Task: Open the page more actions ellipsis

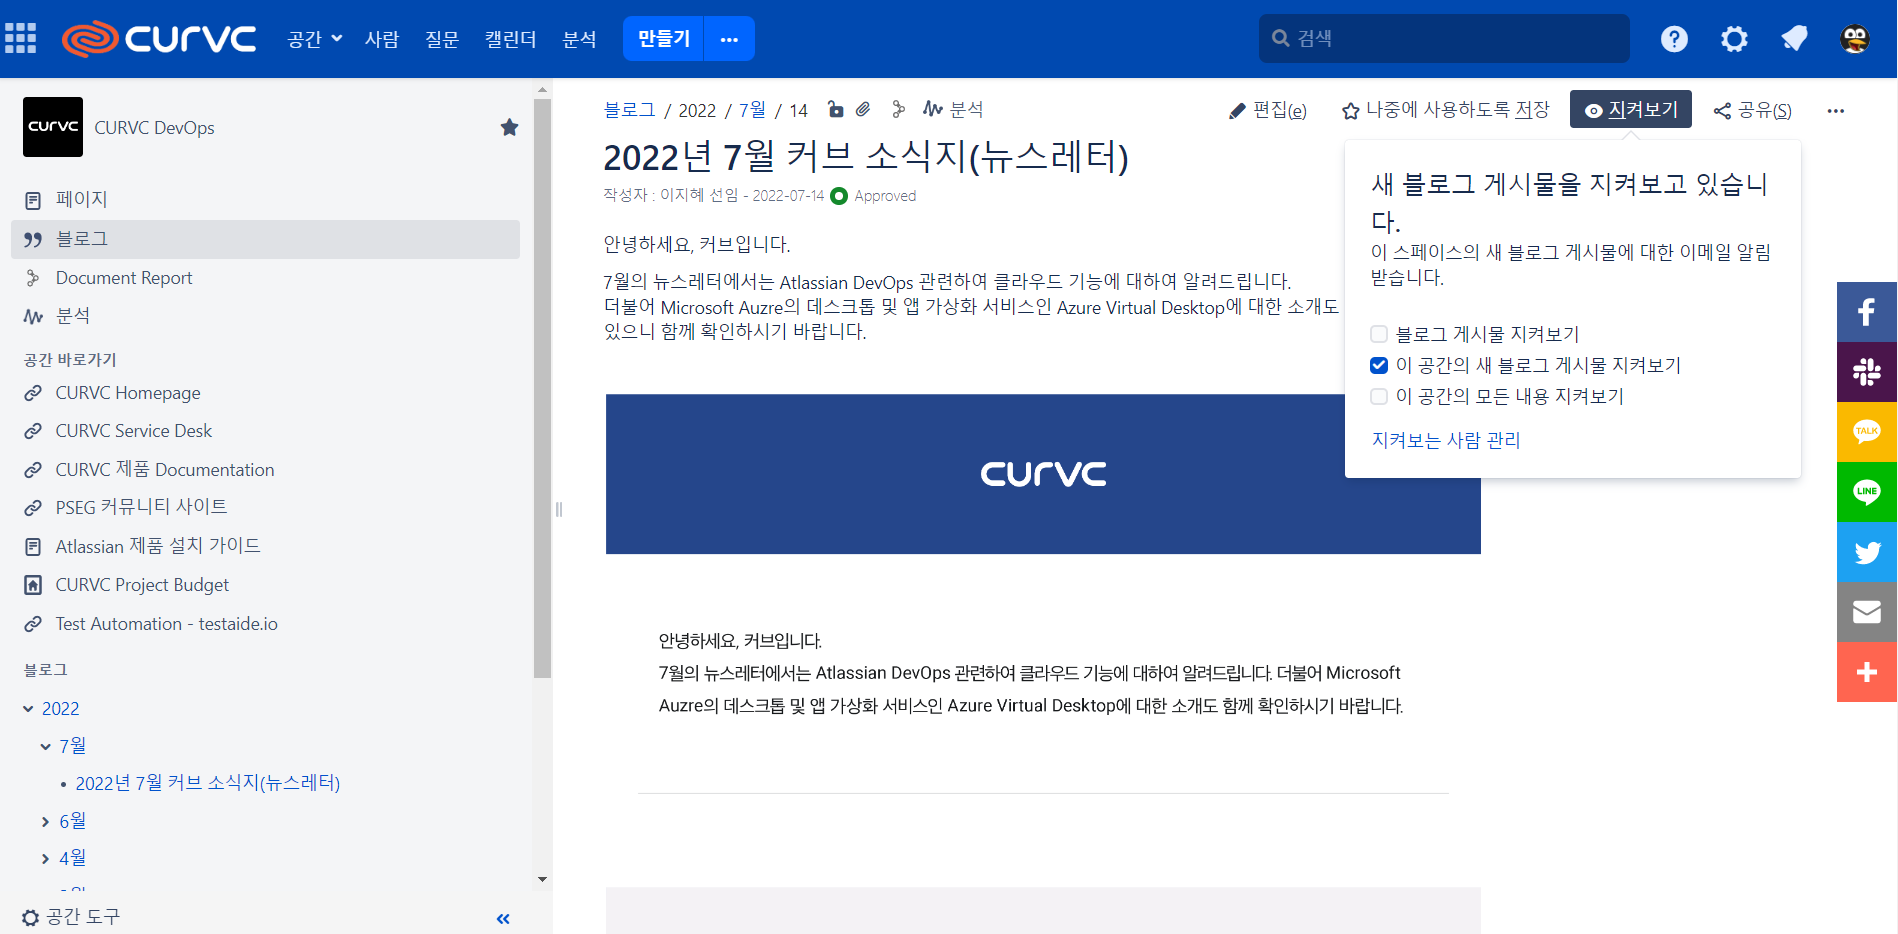Action: click(x=1835, y=110)
